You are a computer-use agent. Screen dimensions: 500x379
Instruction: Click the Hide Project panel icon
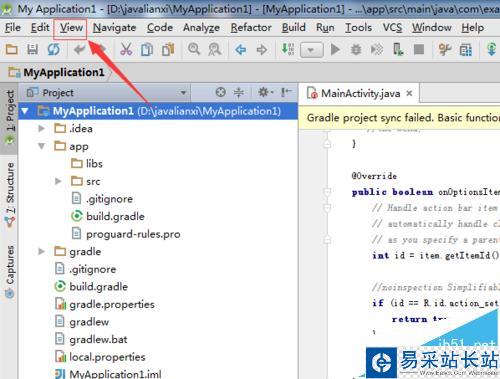coord(286,92)
